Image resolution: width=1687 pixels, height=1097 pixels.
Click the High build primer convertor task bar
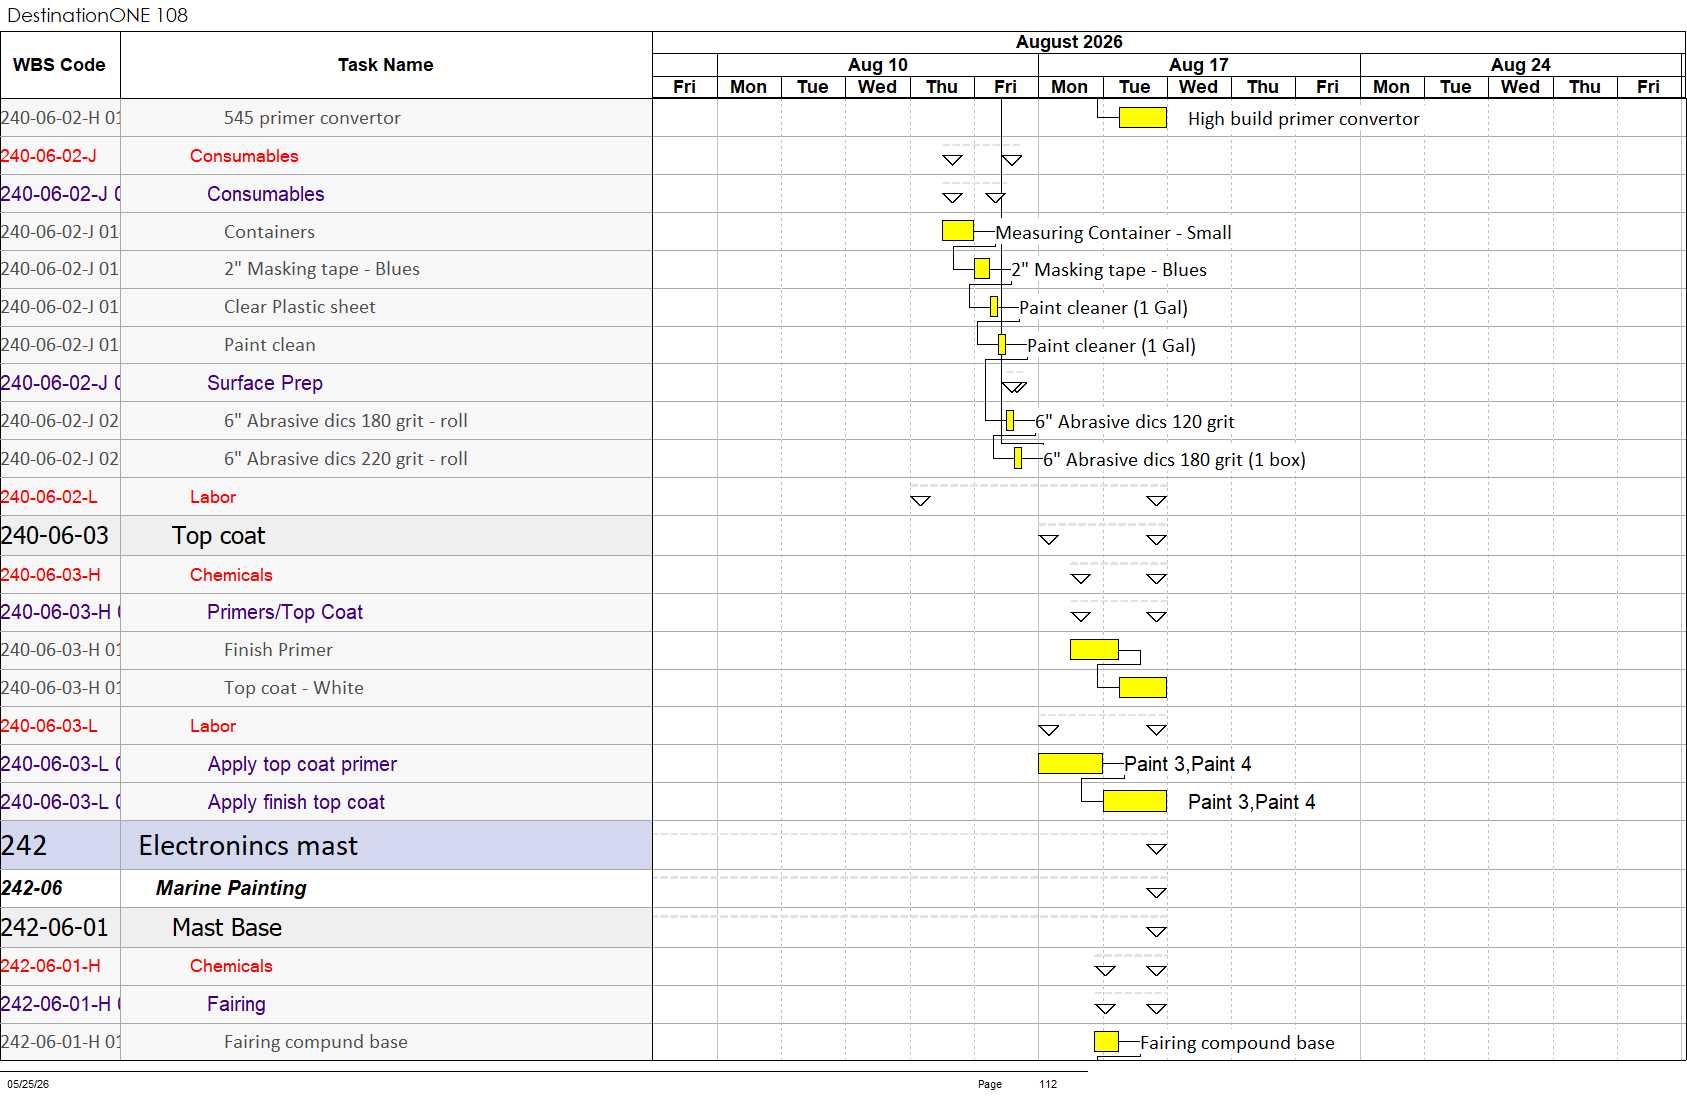point(1142,118)
